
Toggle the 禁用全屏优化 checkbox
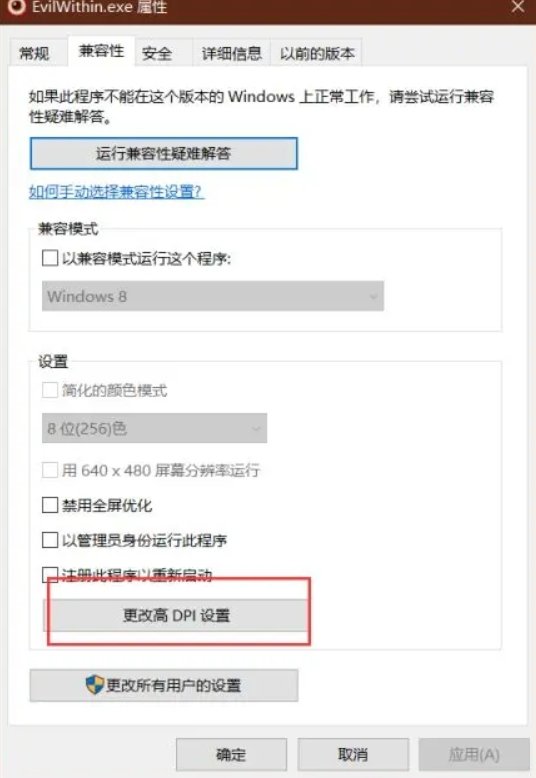click(x=50, y=505)
